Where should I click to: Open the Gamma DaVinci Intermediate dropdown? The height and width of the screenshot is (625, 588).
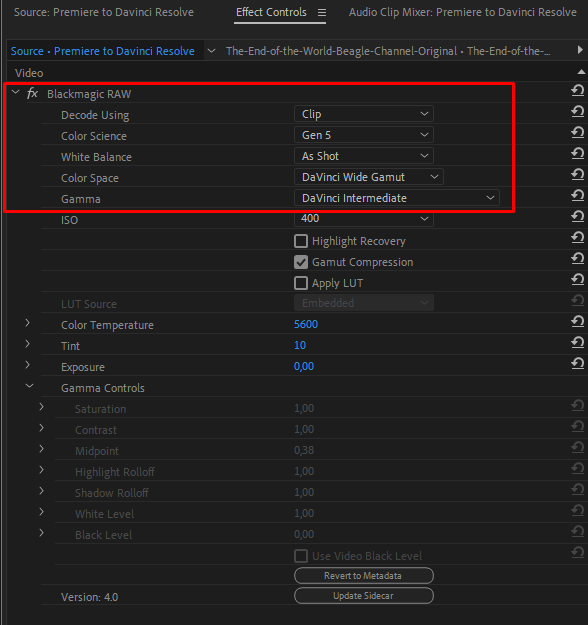[x=397, y=198]
